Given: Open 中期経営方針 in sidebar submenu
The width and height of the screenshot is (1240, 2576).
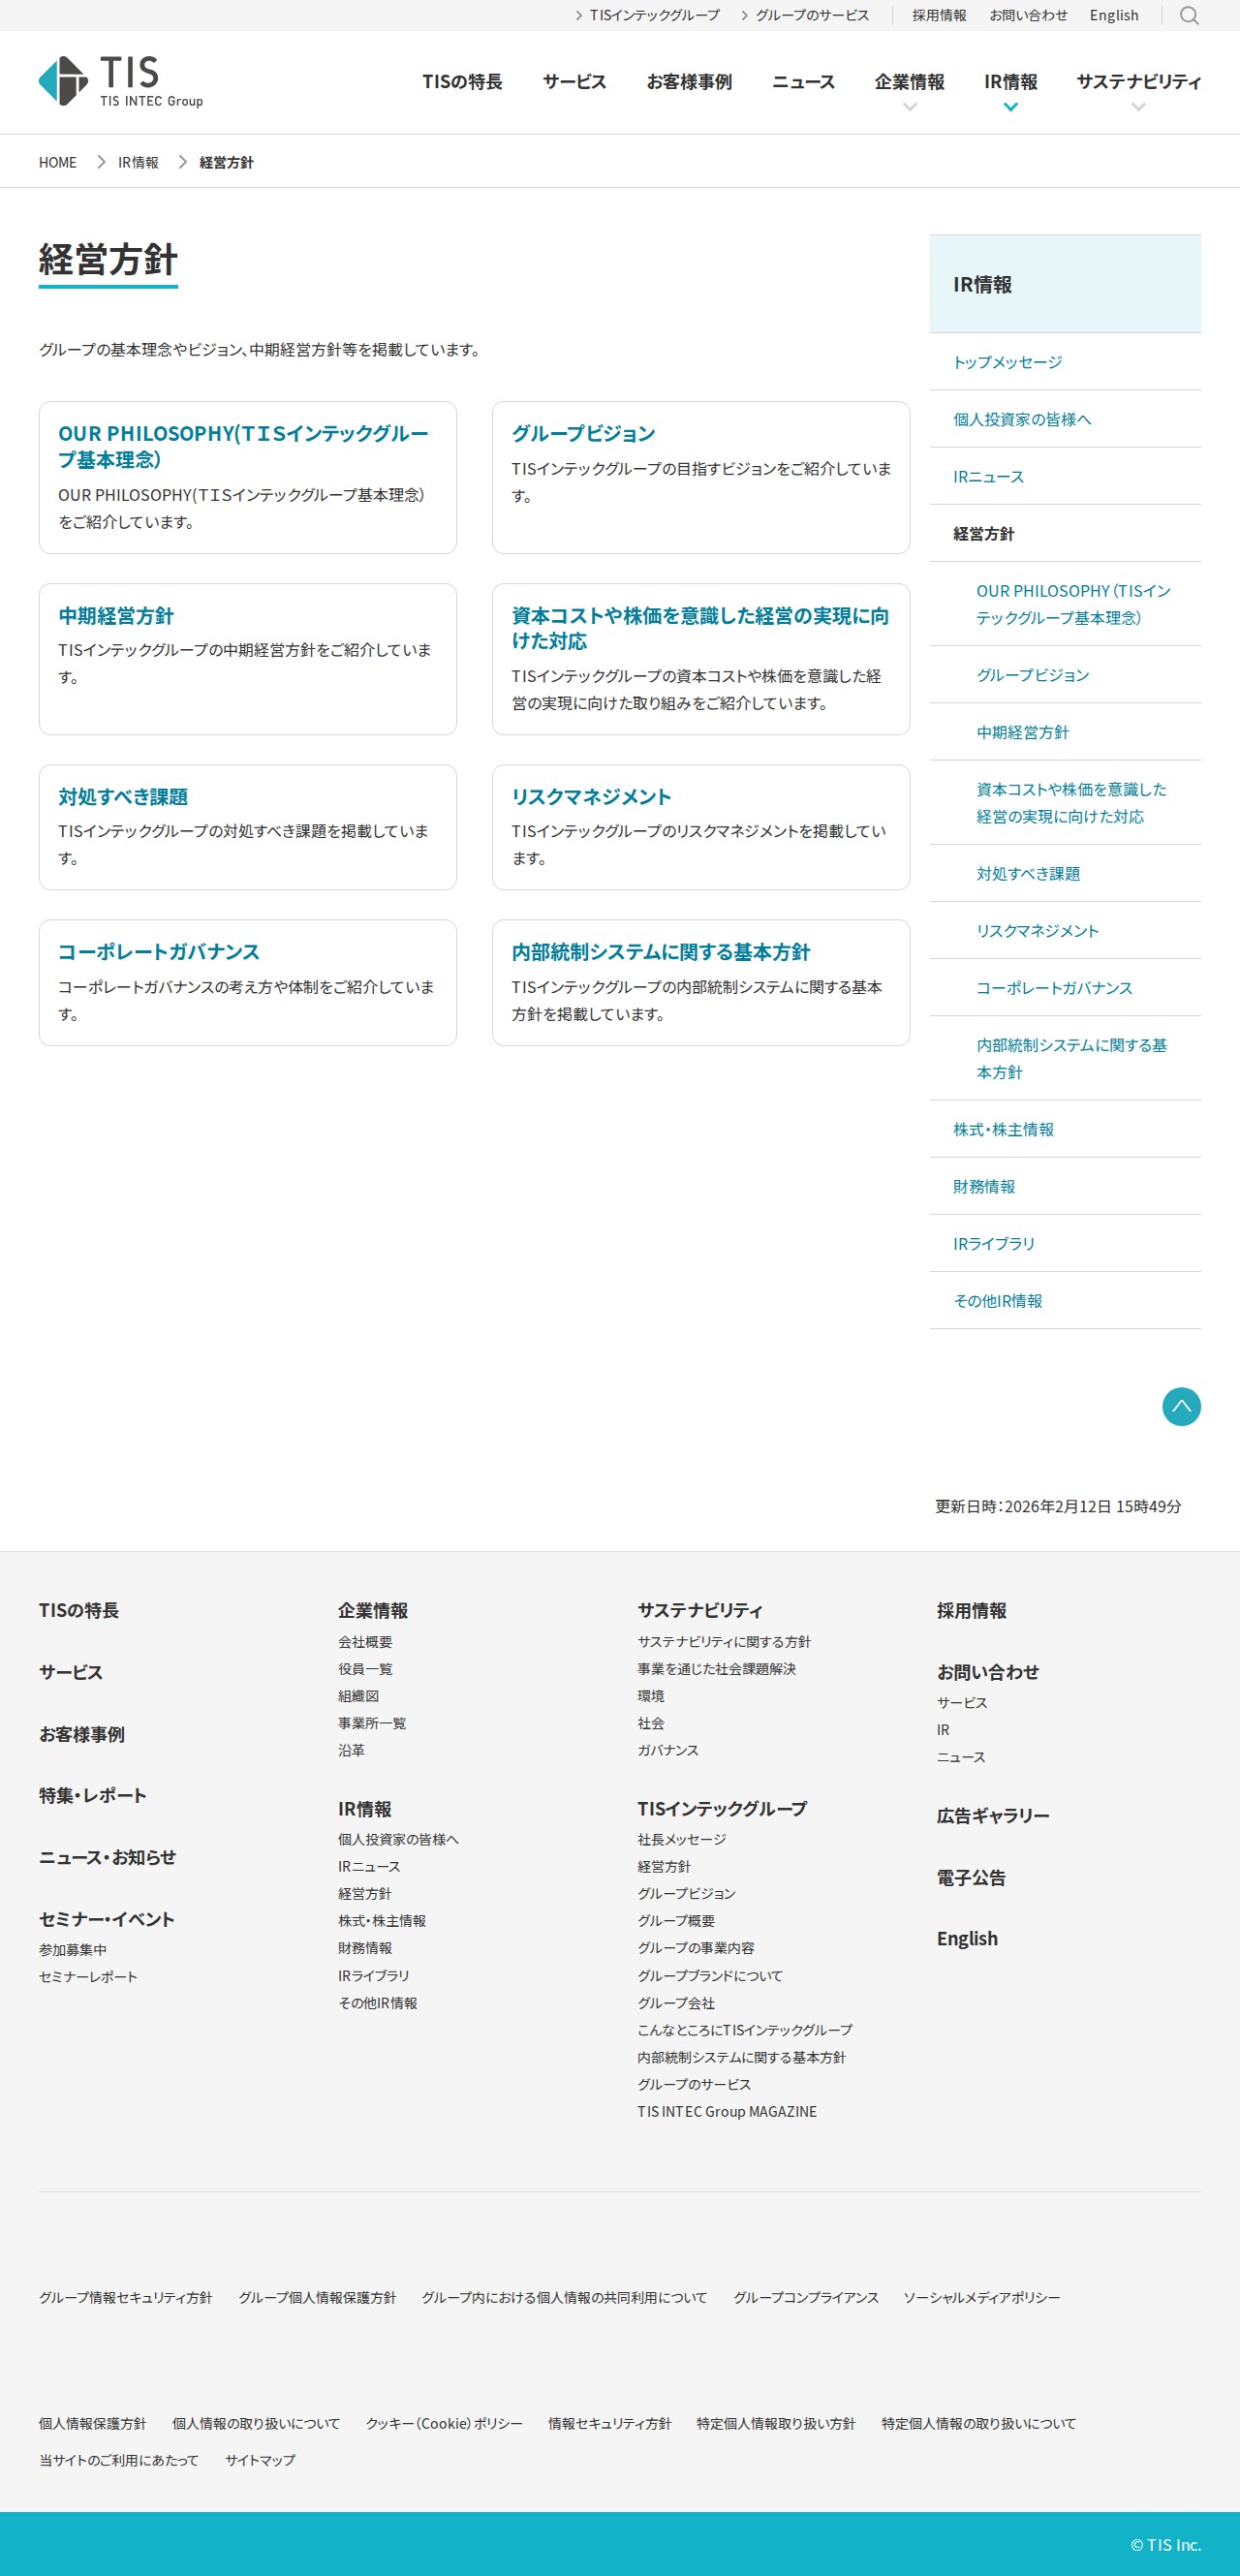Looking at the screenshot, I should click(x=1065, y=732).
